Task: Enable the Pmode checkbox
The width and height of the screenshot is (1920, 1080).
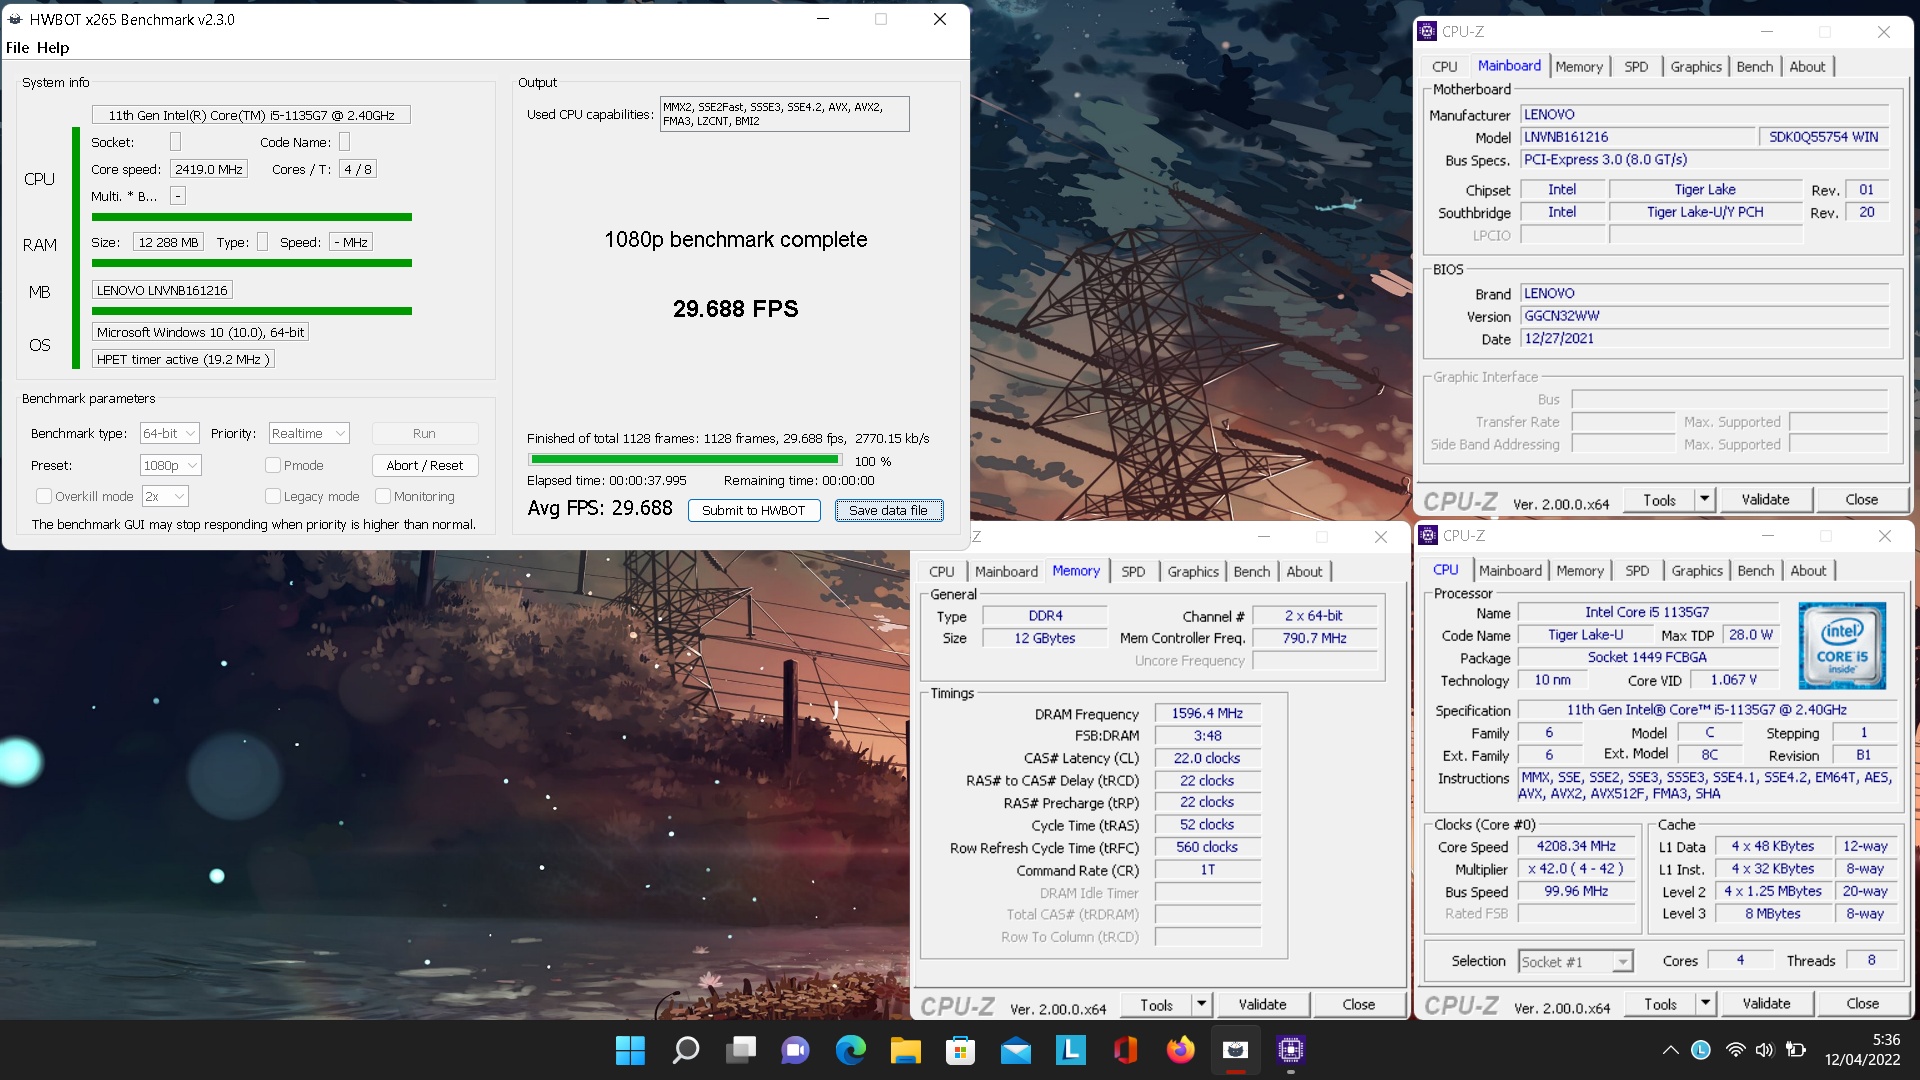Action: pyautogui.click(x=272, y=465)
